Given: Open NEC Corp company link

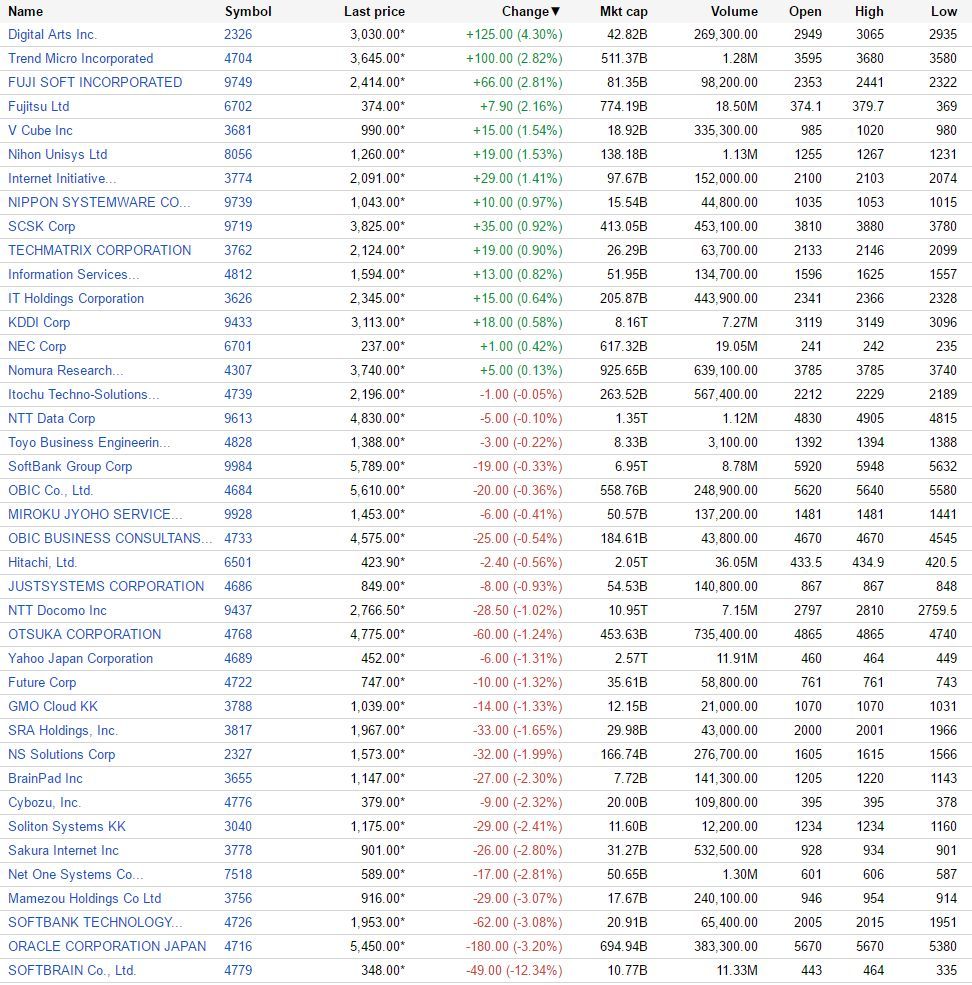Looking at the screenshot, I should pyautogui.click(x=36, y=346).
